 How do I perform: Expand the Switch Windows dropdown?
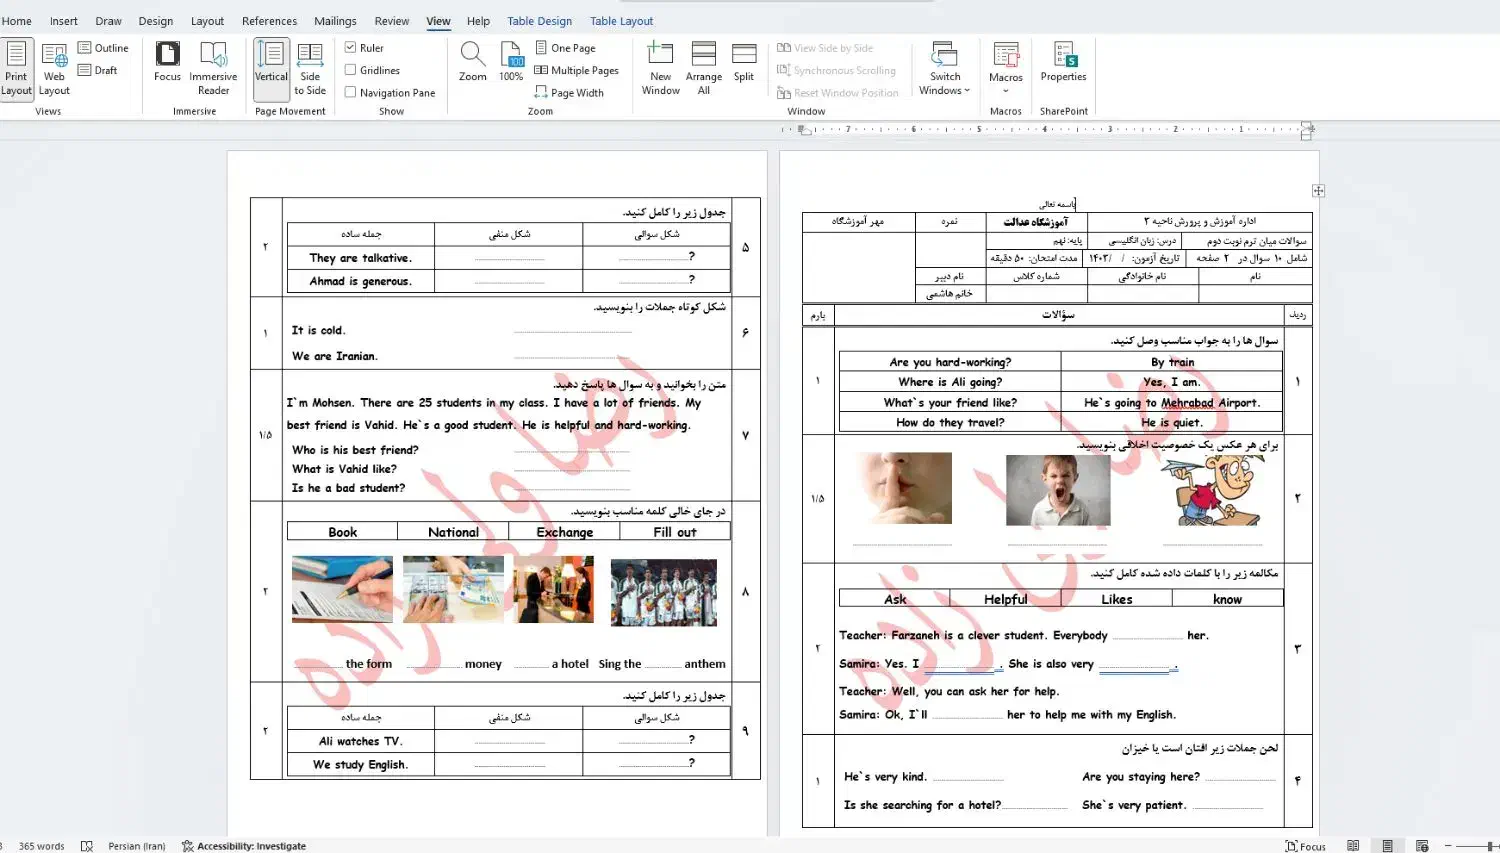[x=945, y=68]
